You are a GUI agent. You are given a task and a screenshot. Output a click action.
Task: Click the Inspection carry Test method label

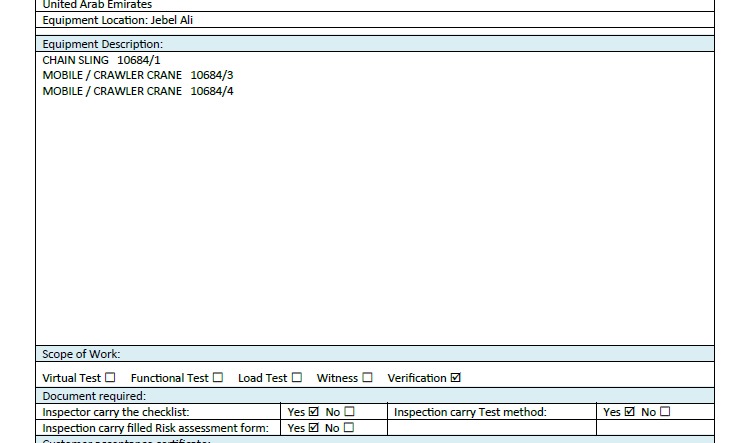click(x=470, y=412)
